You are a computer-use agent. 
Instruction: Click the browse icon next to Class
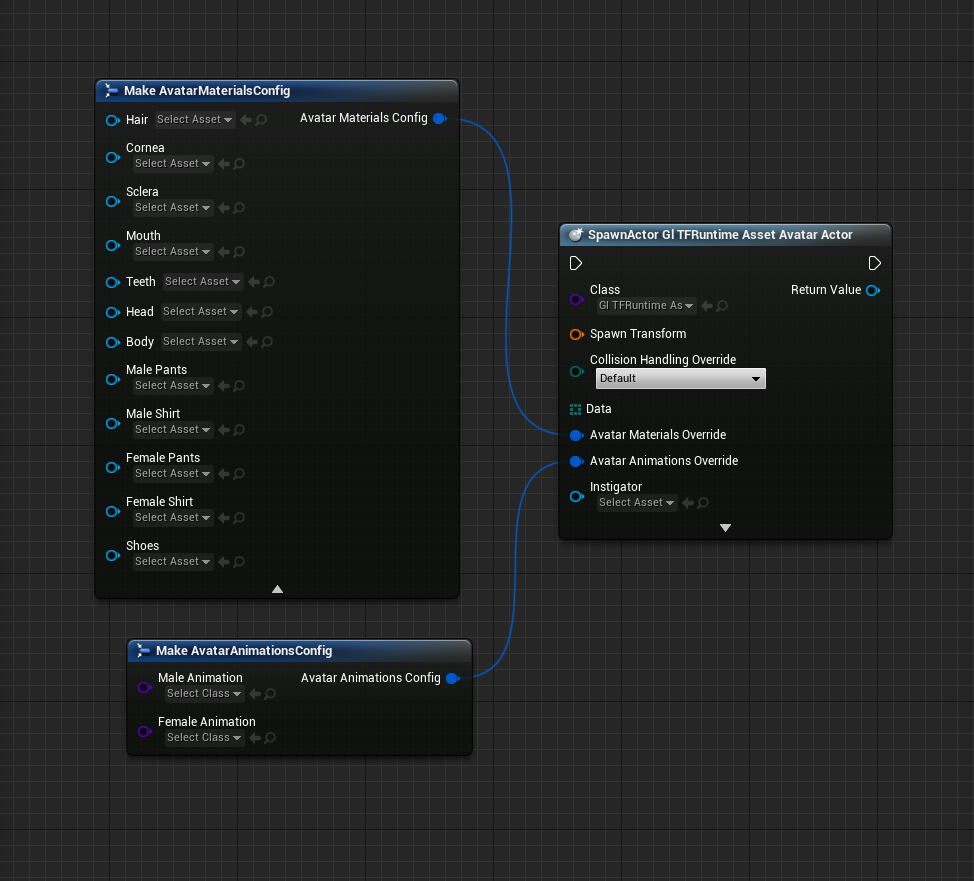pos(722,306)
